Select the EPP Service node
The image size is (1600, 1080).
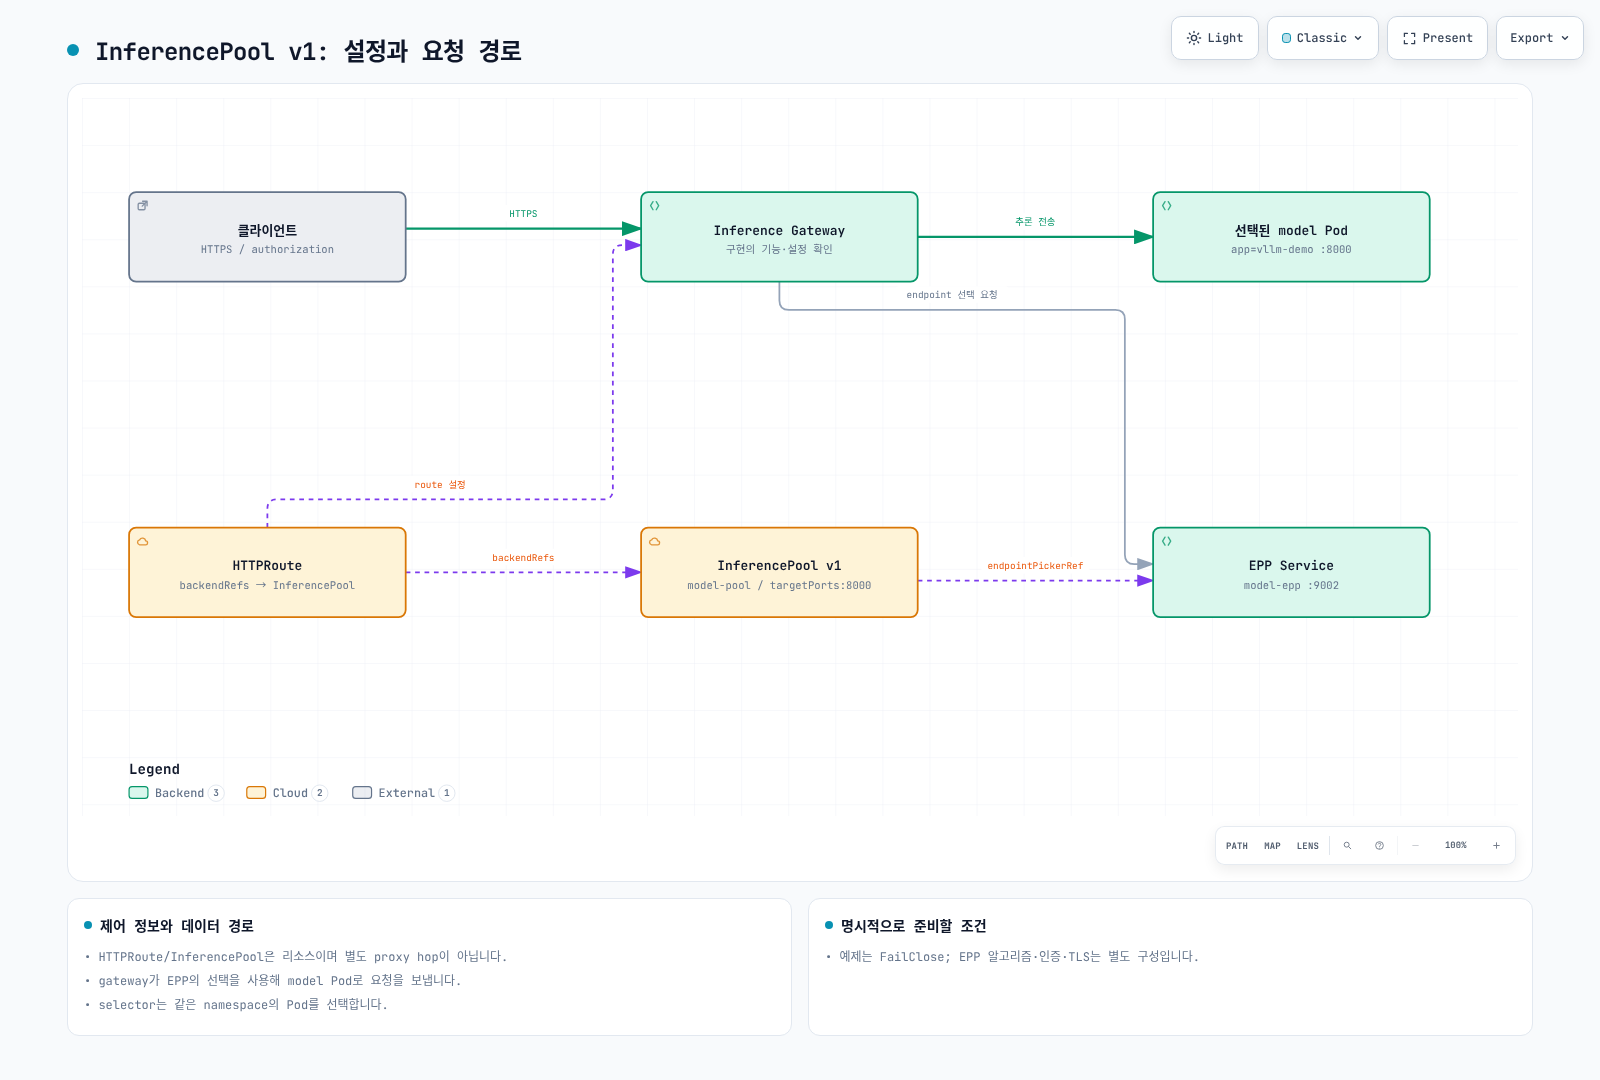click(1291, 572)
